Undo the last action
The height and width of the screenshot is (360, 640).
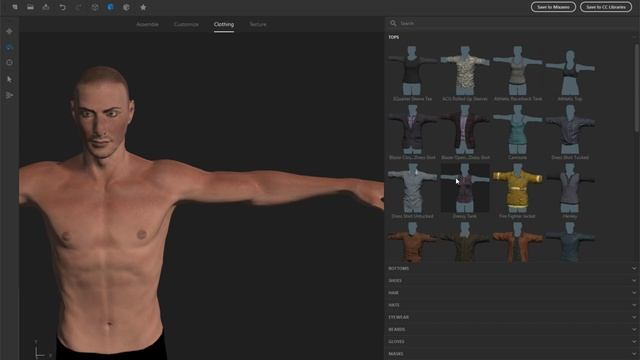click(62, 7)
